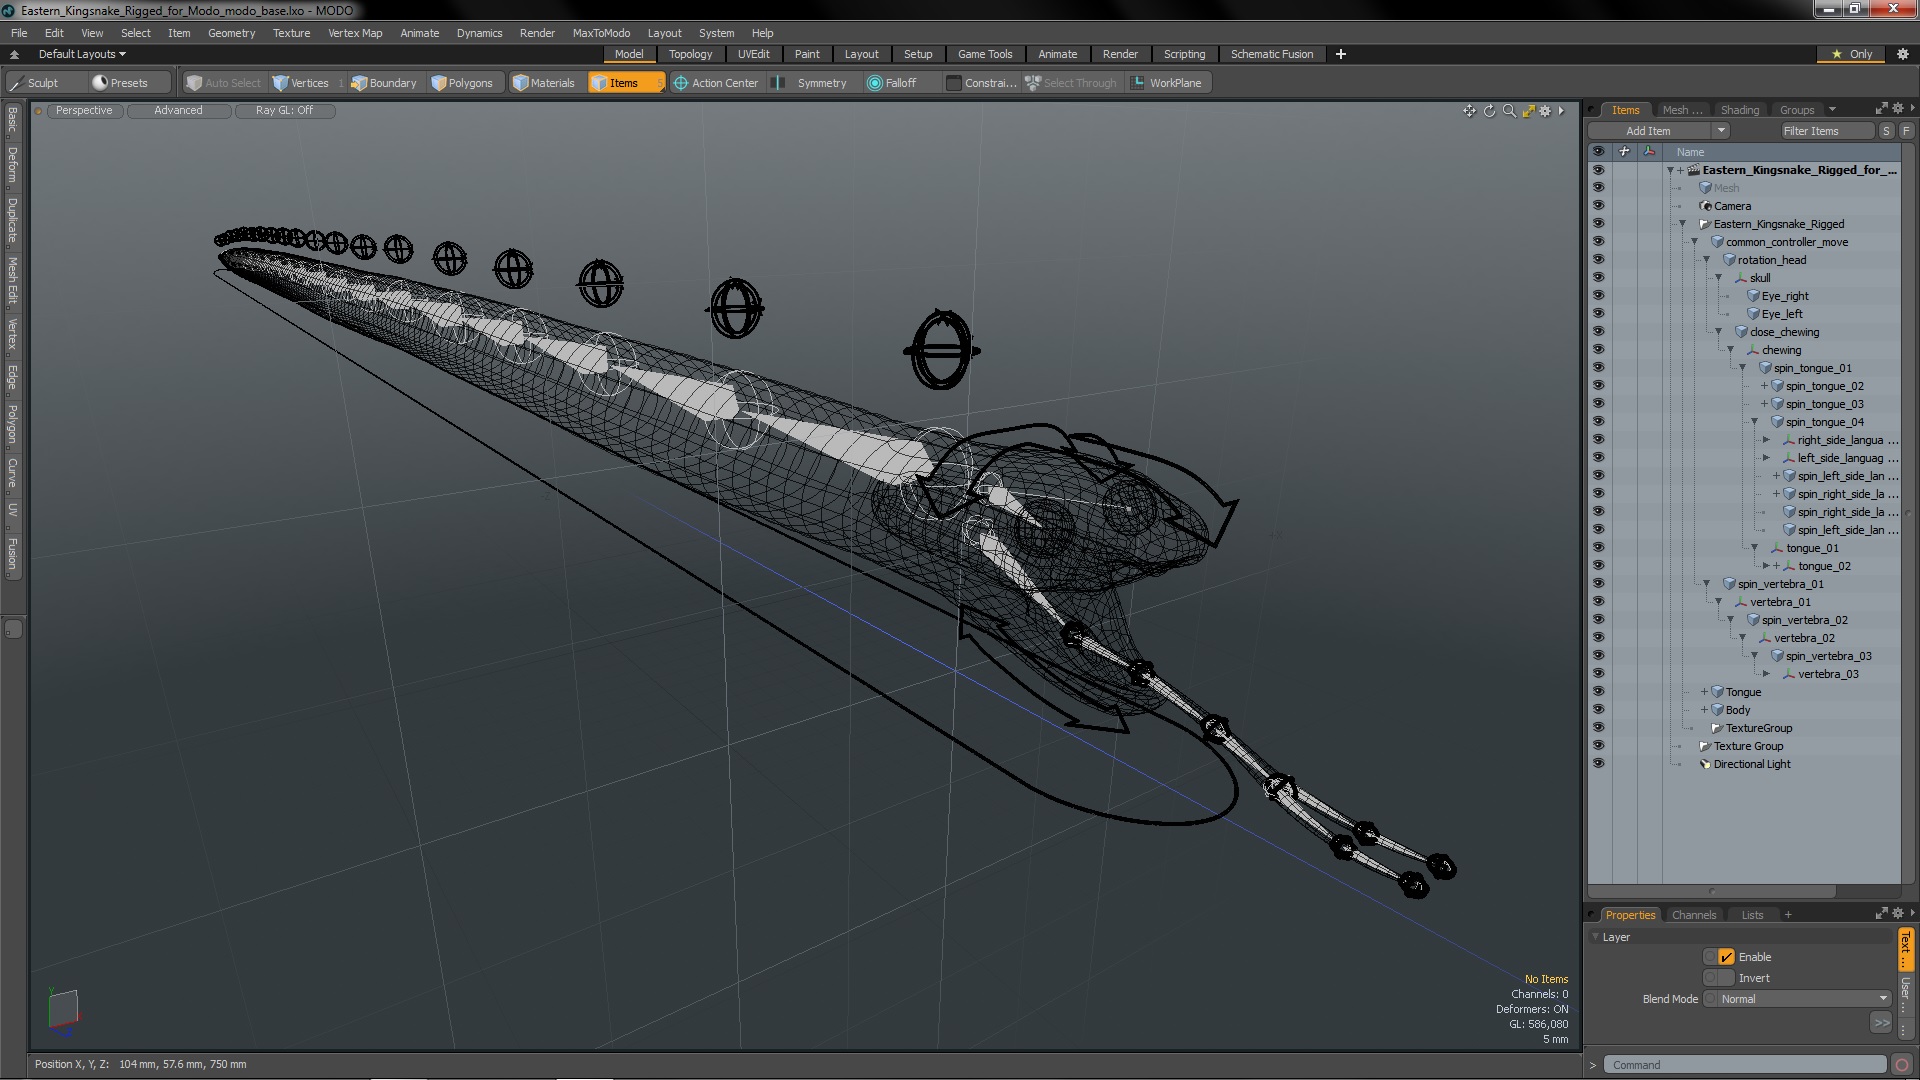Open the Constraints options

pos(981,83)
